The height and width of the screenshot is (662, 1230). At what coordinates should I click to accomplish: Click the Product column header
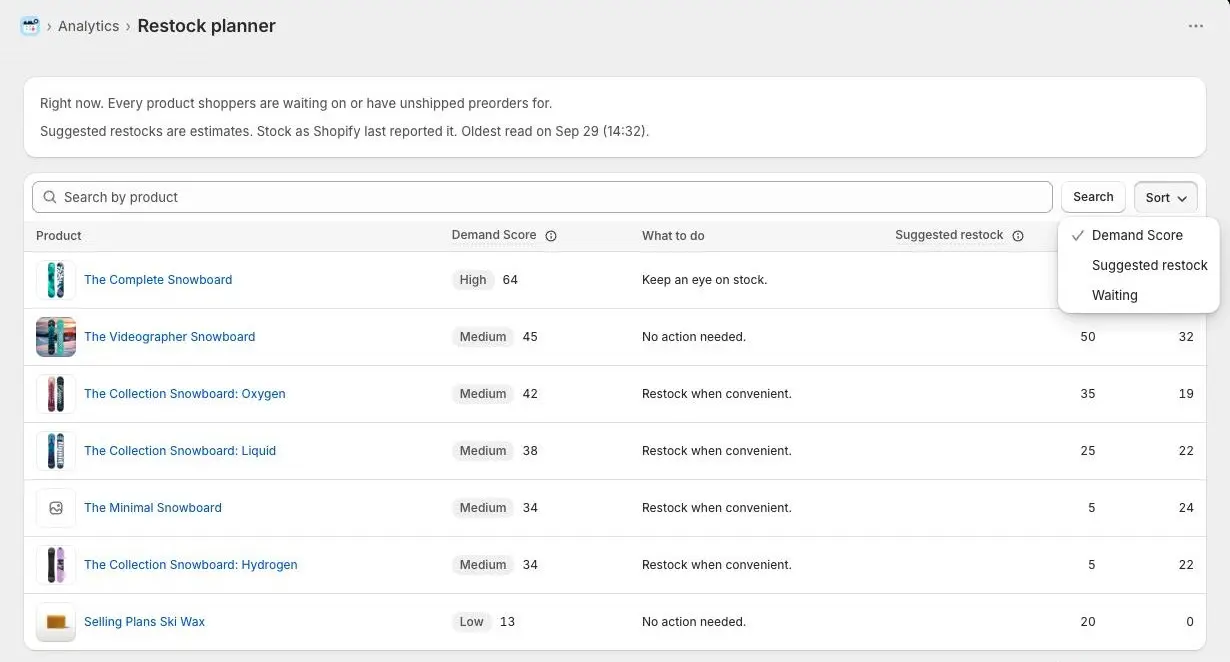59,236
